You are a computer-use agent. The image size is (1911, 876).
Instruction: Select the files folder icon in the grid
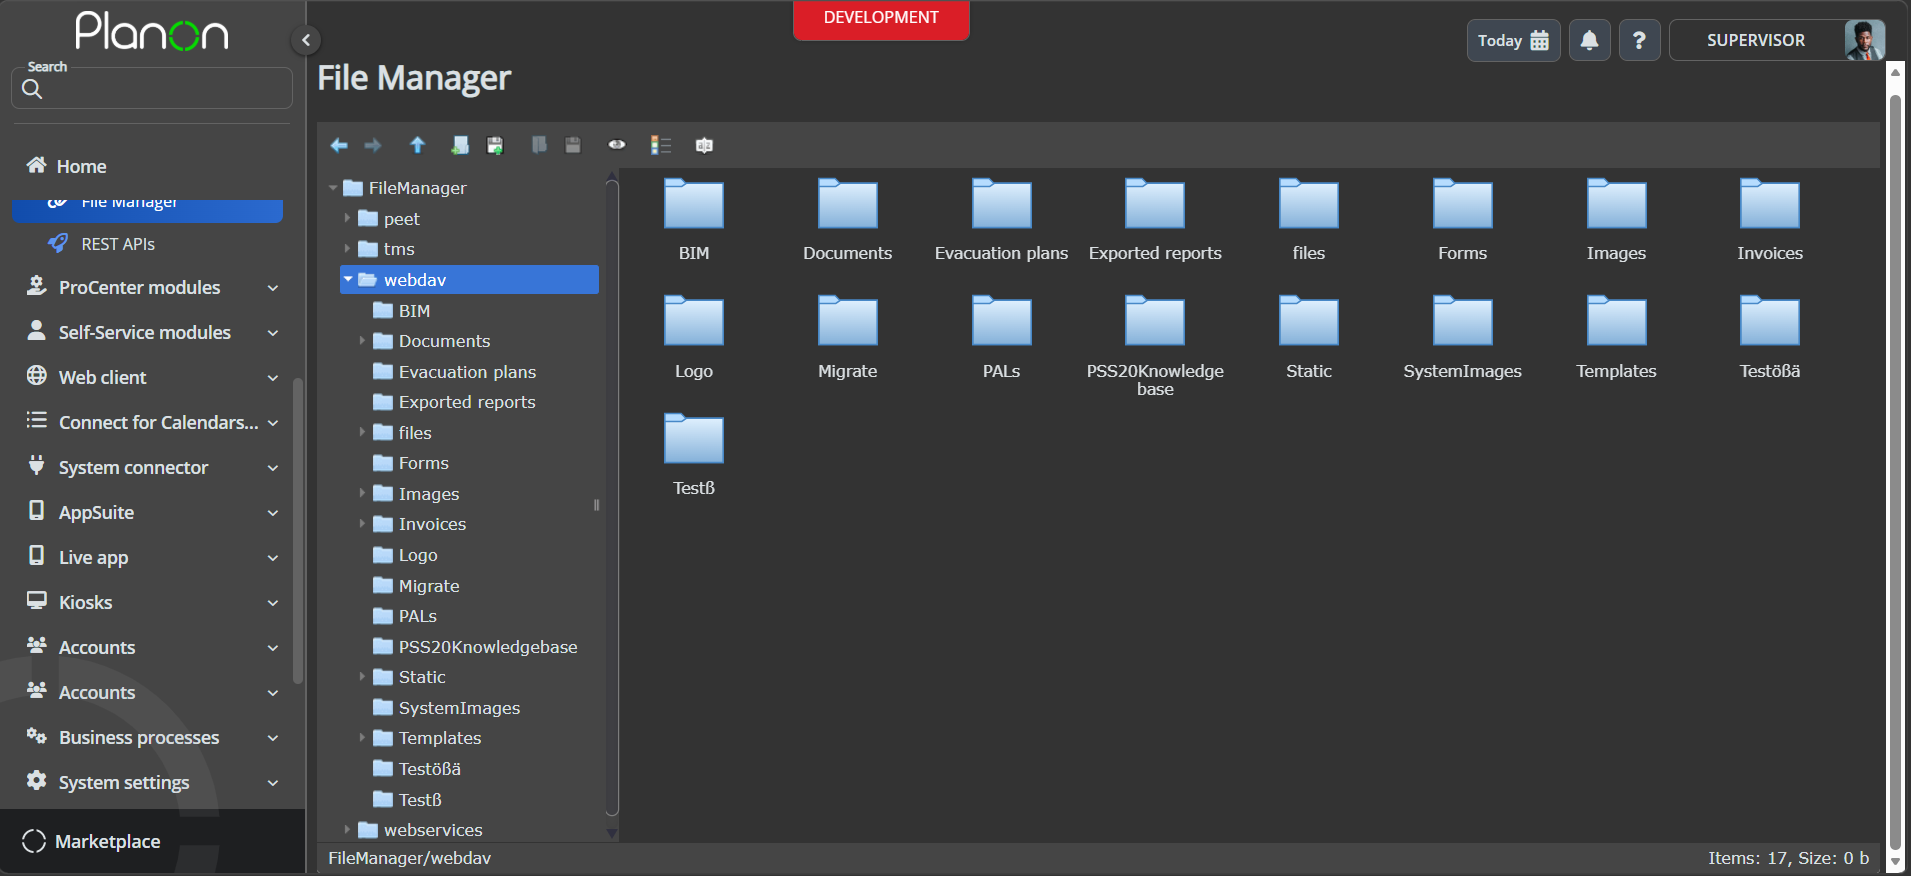1309,204
